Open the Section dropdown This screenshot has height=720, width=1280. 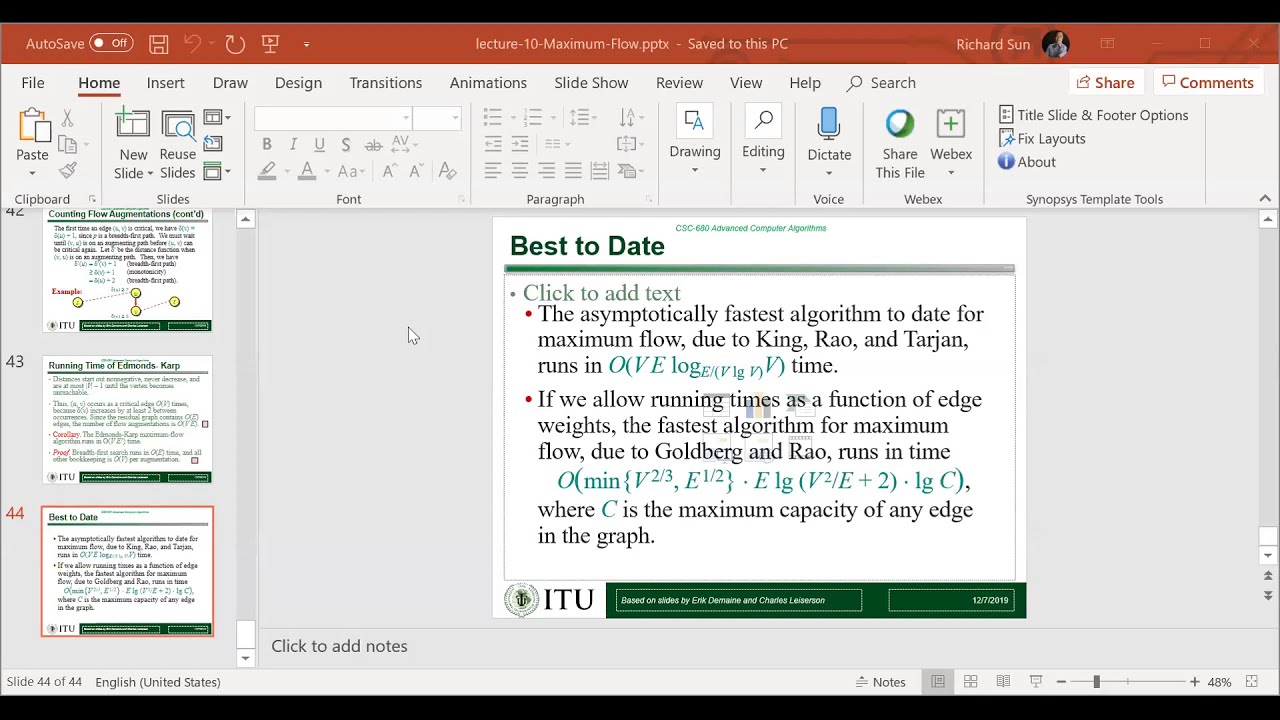click(x=217, y=172)
